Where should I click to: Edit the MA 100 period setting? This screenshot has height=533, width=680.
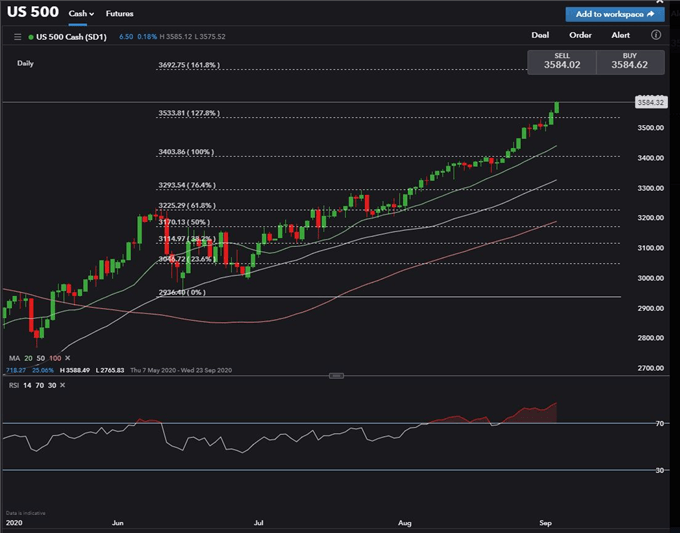click(55, 358)
